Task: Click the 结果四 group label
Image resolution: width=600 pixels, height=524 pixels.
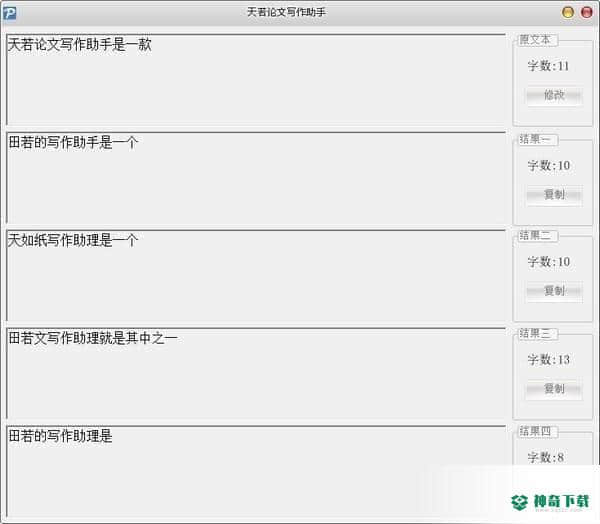Action: coord(535,431)
